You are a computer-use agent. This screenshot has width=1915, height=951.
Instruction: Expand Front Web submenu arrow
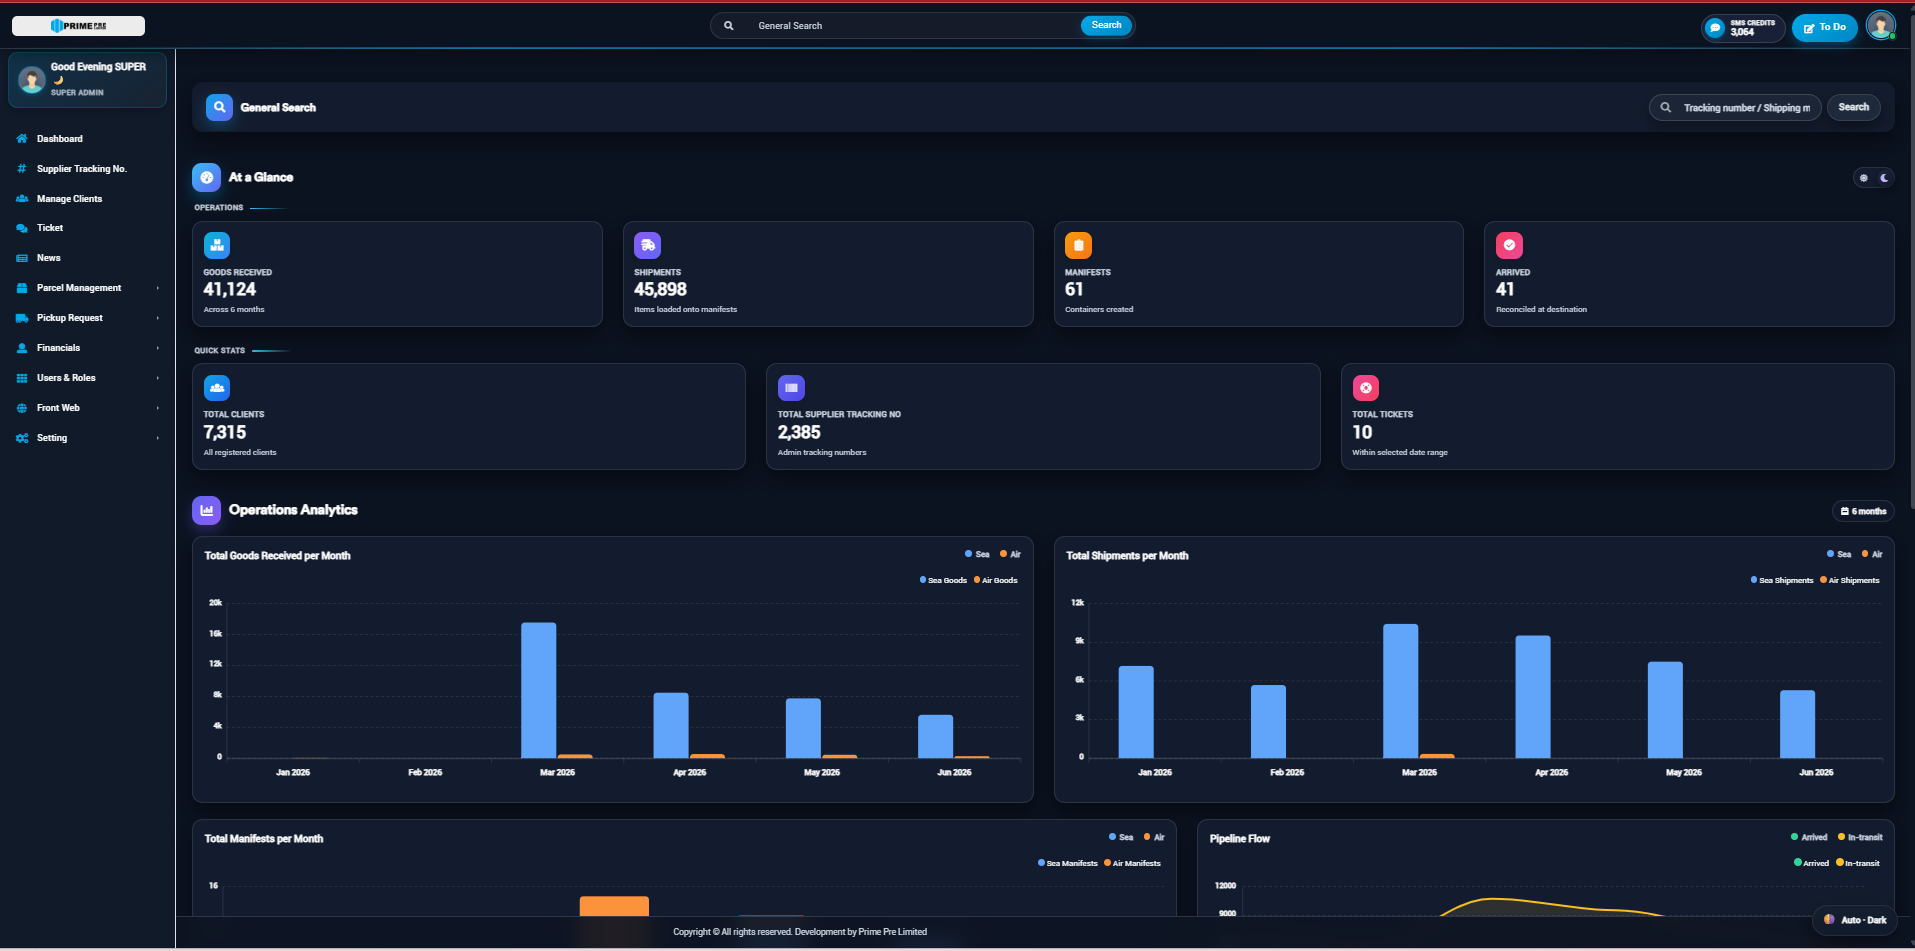[x=158, y=408]
